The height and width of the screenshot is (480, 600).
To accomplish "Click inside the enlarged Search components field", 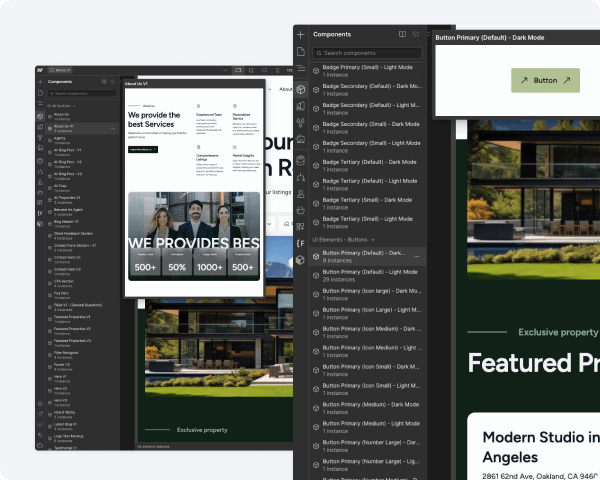I will click(367, 53).
